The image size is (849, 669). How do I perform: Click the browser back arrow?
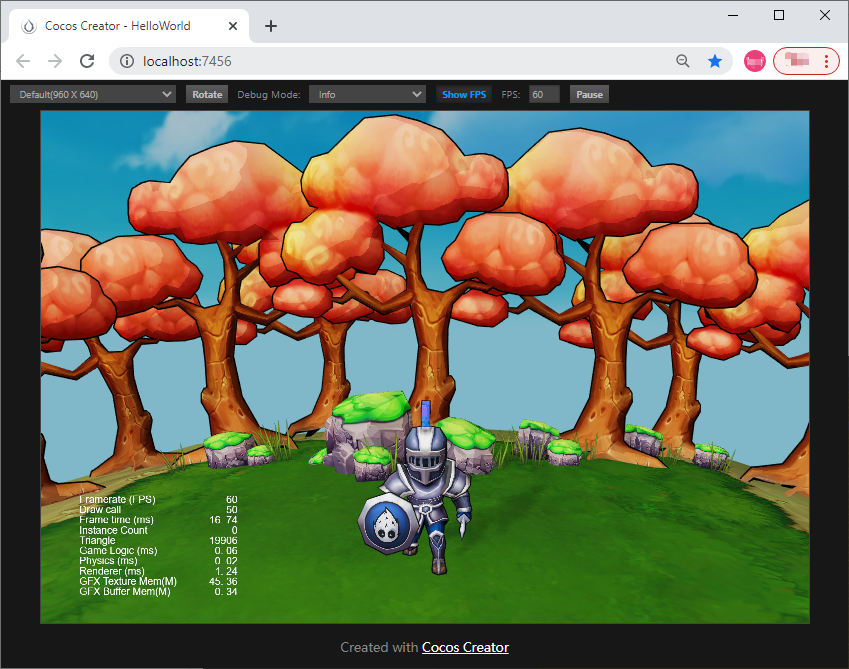(22, 60)
